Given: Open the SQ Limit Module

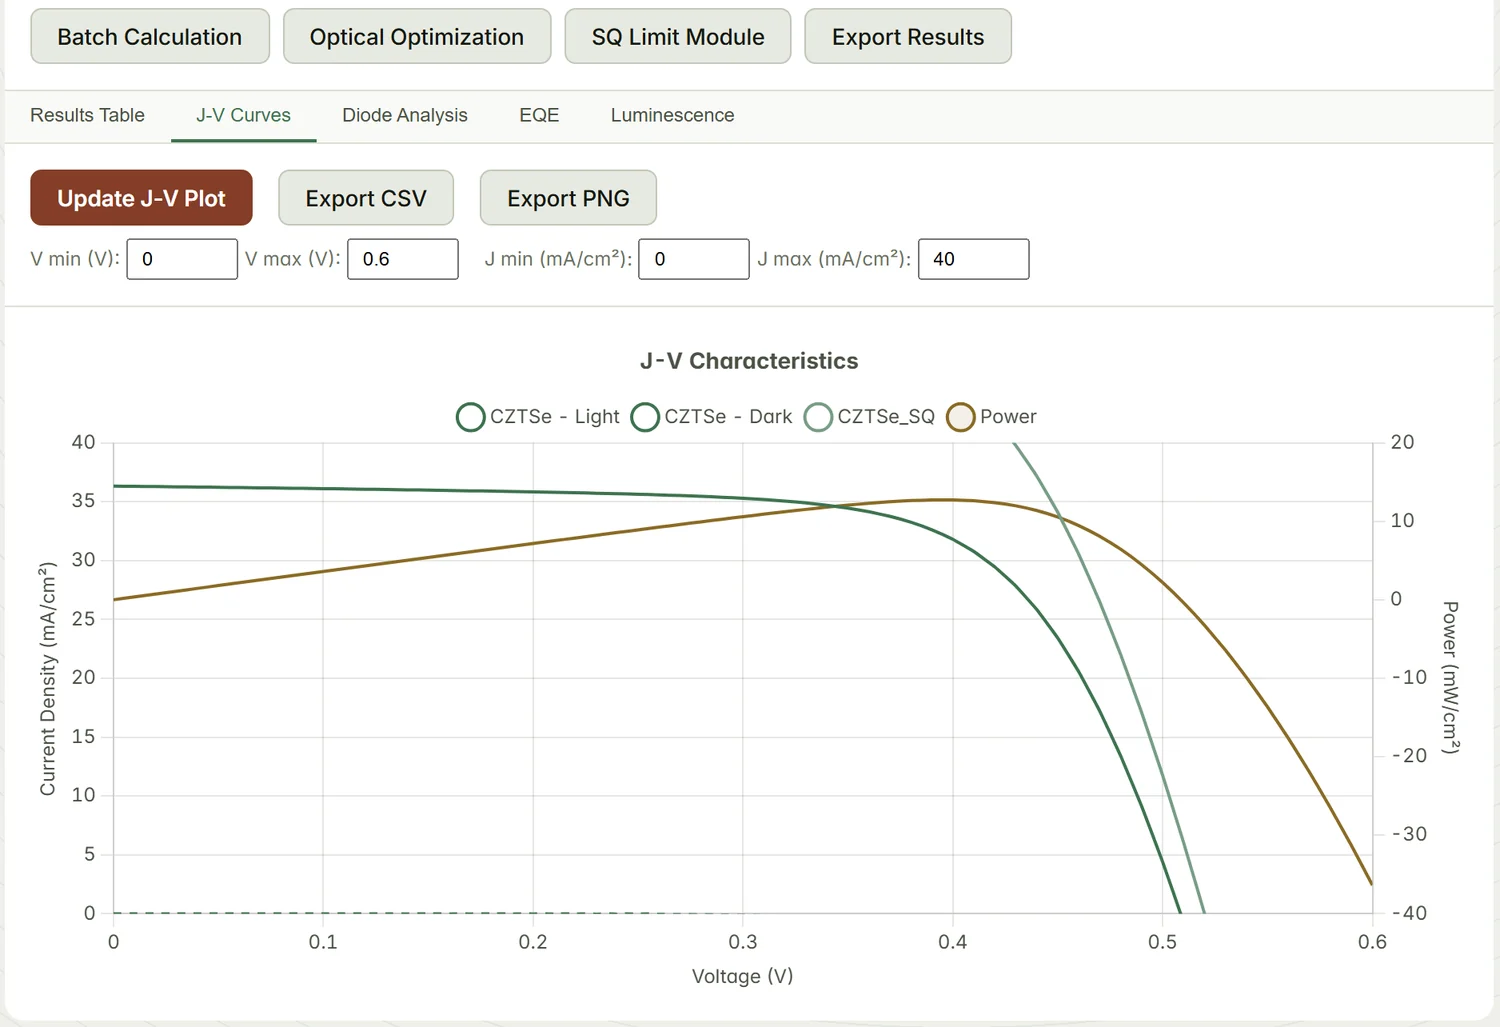Looking at the screenshot, I should [678, 36].
